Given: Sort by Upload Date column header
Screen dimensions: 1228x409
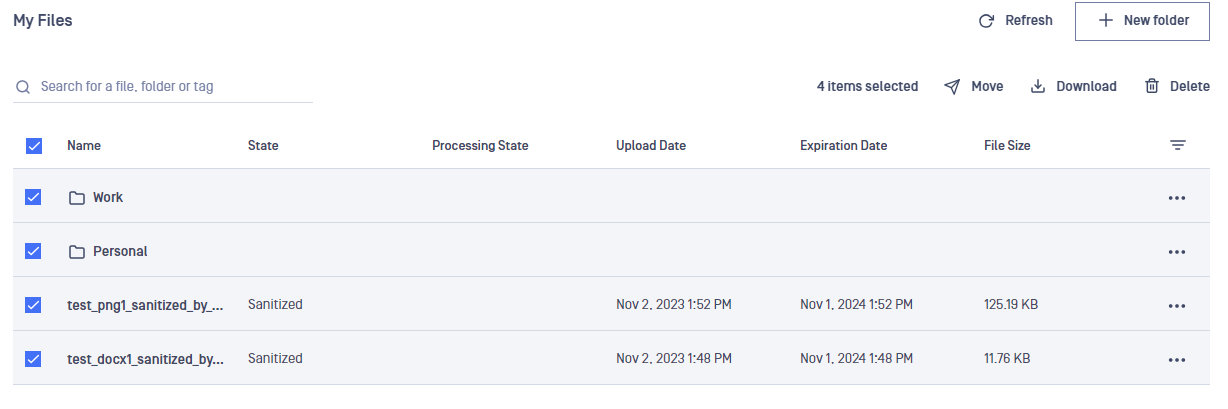Looking at the screenshot, I should point(651,146).
